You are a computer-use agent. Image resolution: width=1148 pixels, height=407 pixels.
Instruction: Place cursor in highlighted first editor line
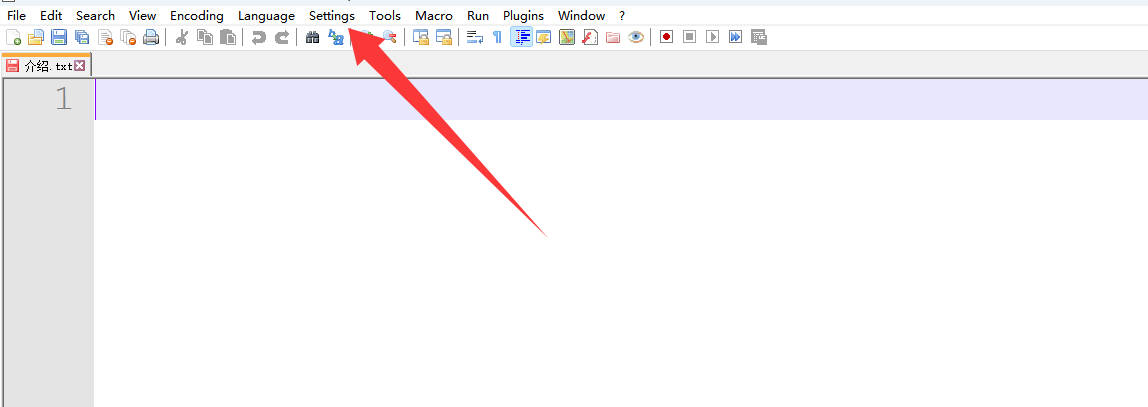pyautogui.click(x=621, y=100)
